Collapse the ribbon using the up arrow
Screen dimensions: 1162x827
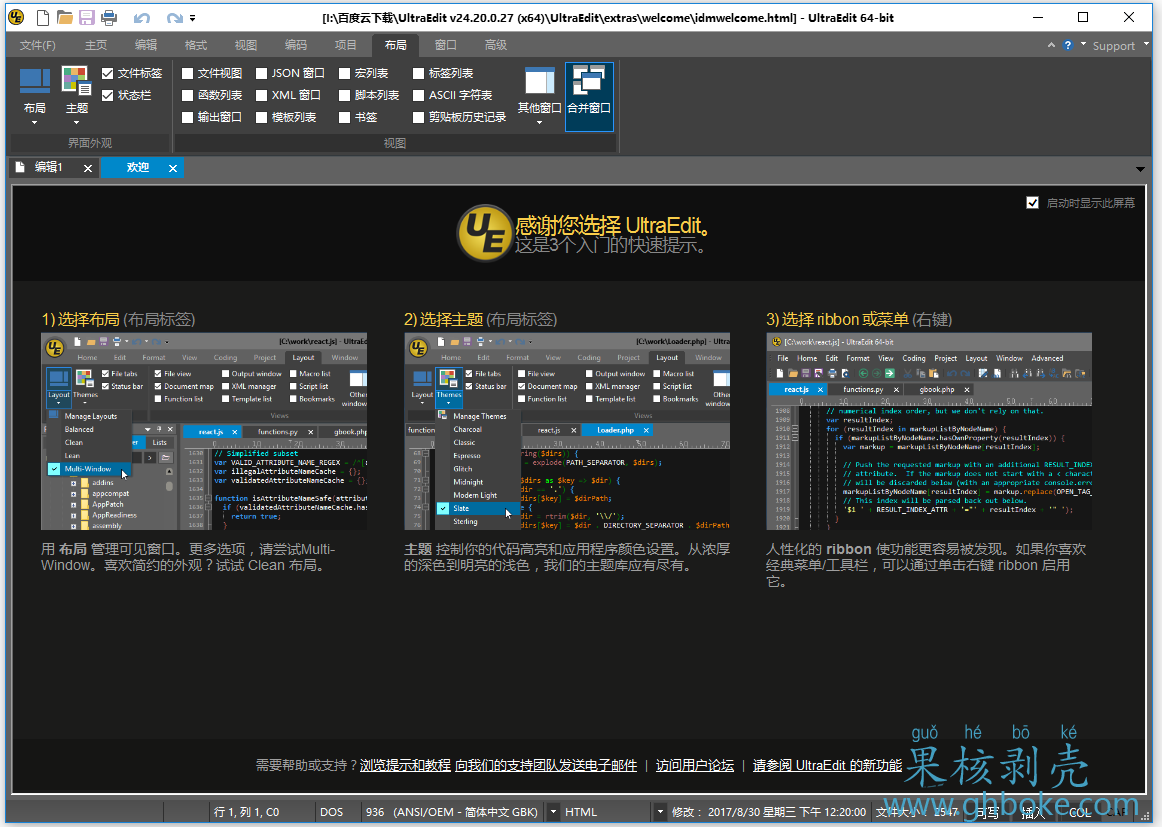1051,45
